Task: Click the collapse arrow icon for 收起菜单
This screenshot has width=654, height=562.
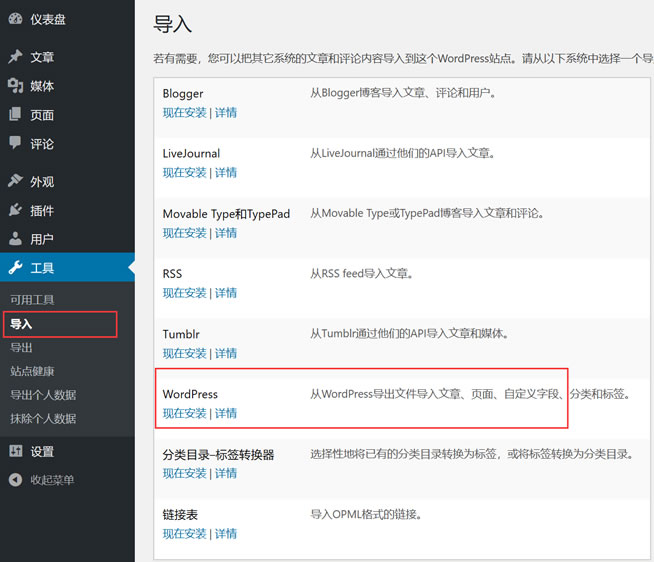Action: [15, 480]
